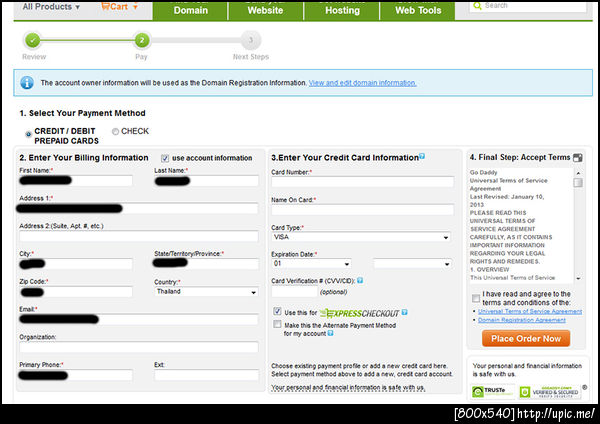Click the First Name input field
600x424 pixels.
pos(76,181)
